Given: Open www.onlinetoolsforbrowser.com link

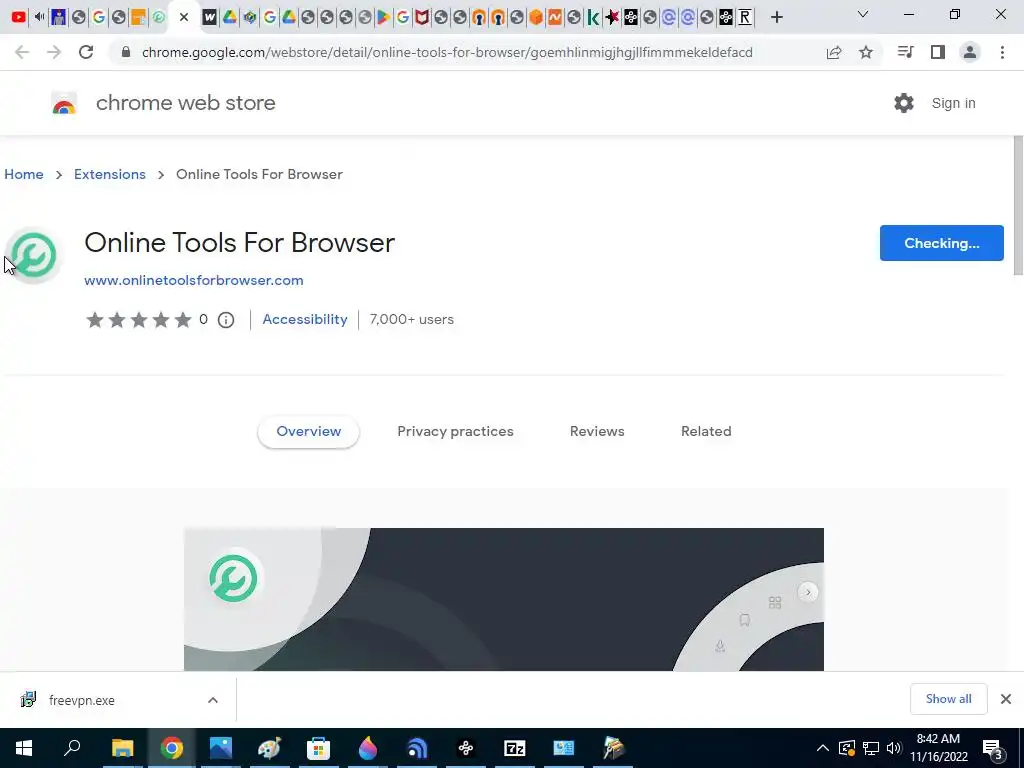Looking at the screenshot, I should [194, 280].
